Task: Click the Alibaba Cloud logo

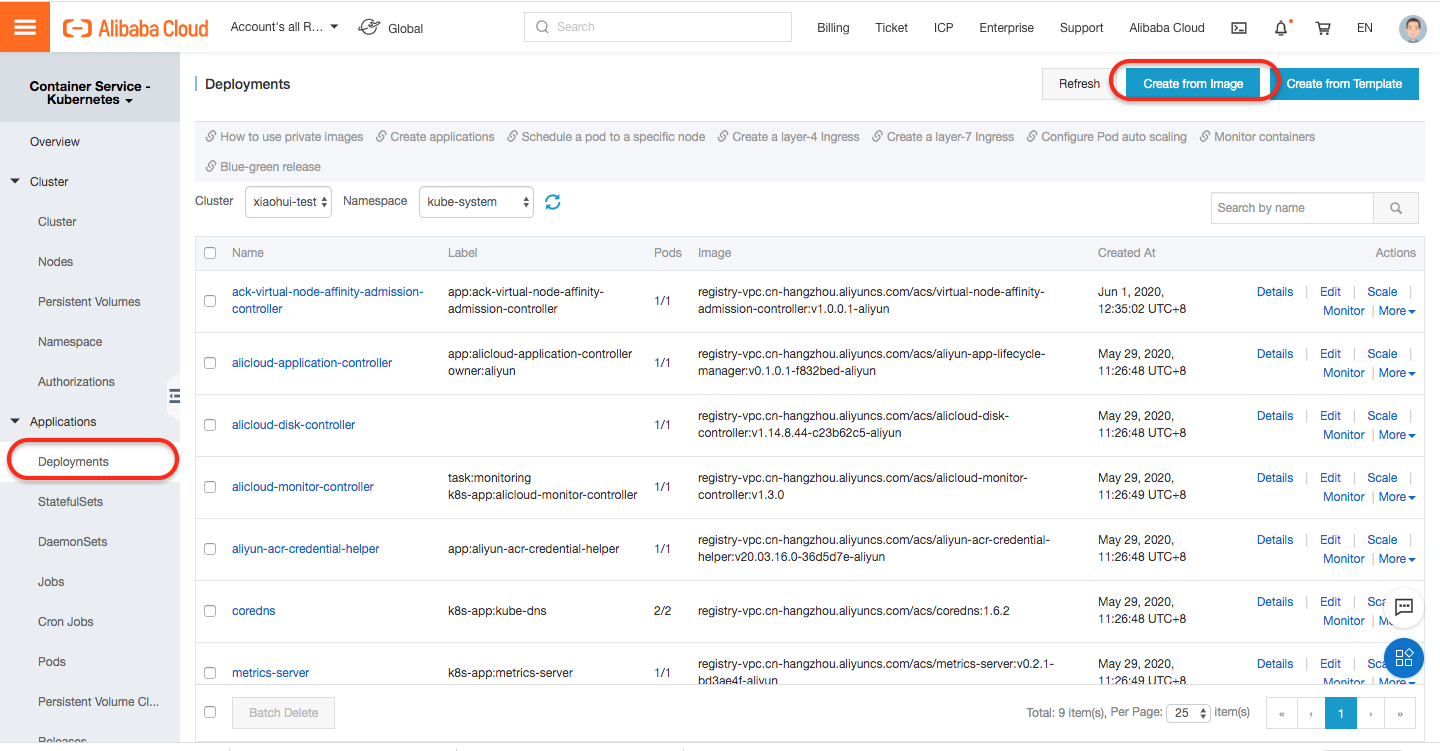Action: pos(136,28)
